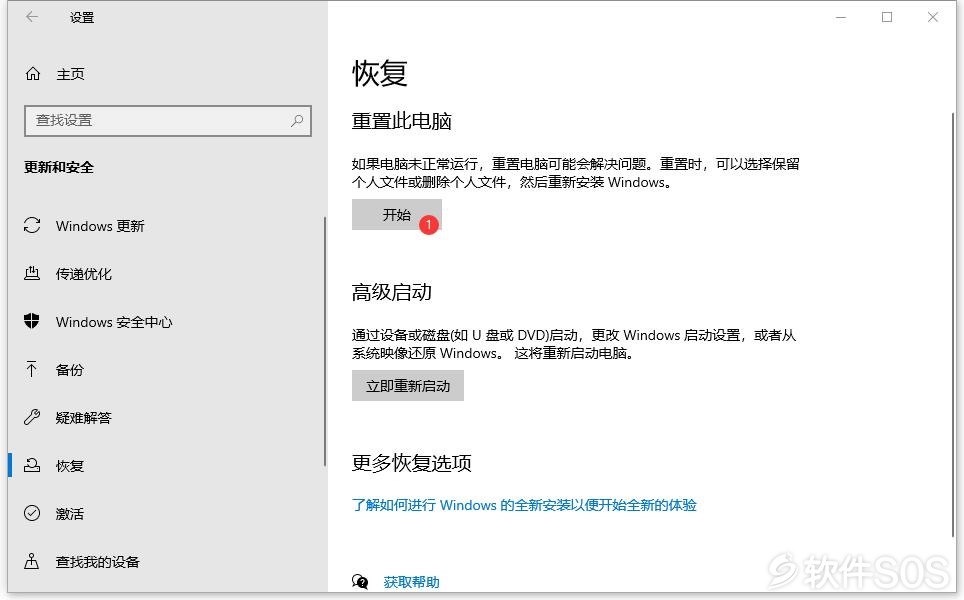
Task: Select 传递优化 in the sidebar
Action: (84, 274)
